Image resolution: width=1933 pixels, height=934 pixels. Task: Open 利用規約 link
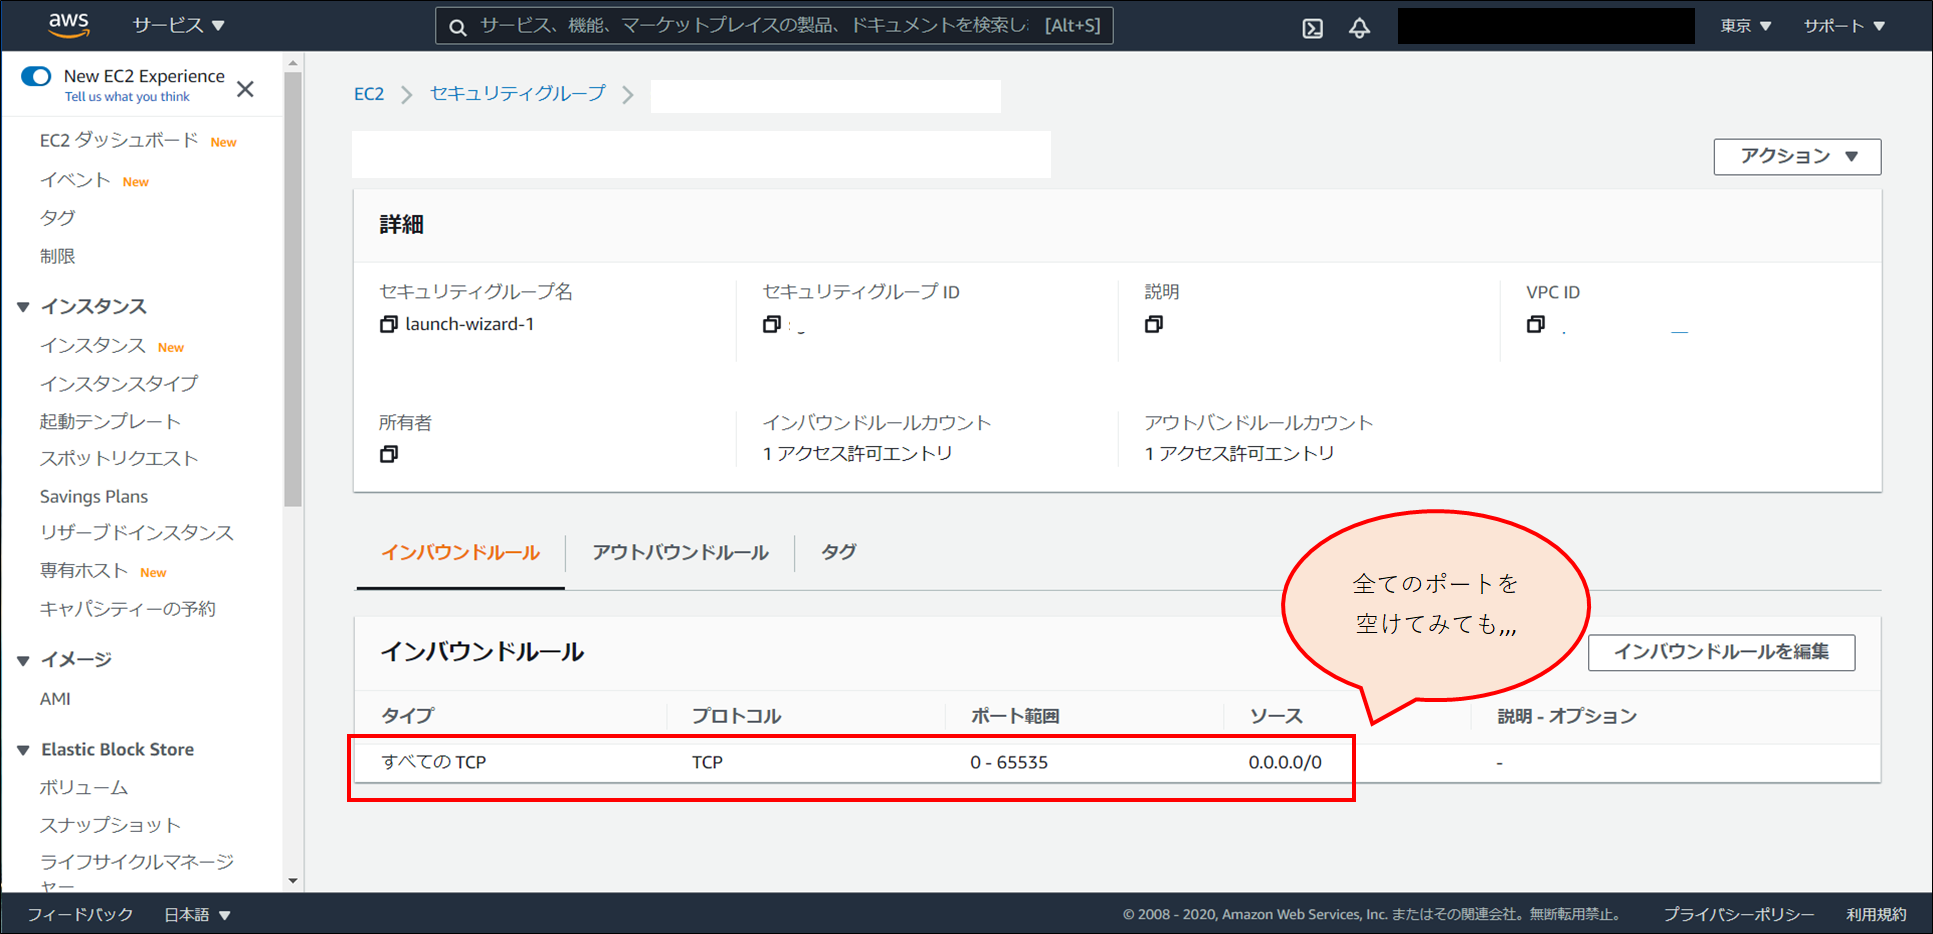(x=1876, y=915)
